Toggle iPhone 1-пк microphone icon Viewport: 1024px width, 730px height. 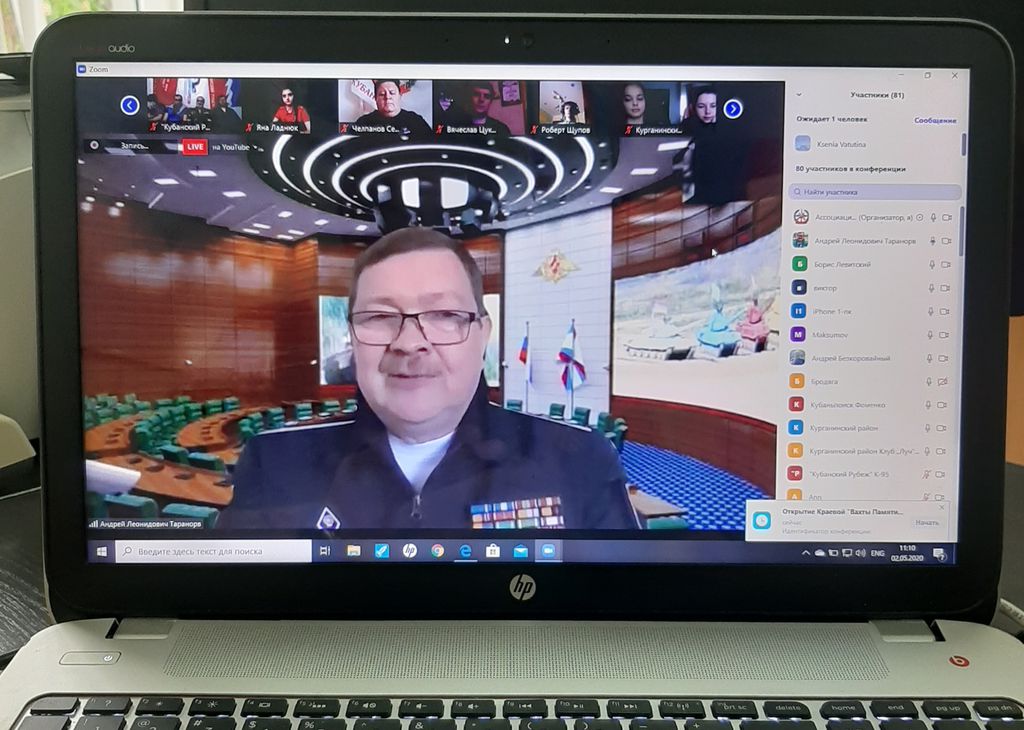click(x=931, y=311)
